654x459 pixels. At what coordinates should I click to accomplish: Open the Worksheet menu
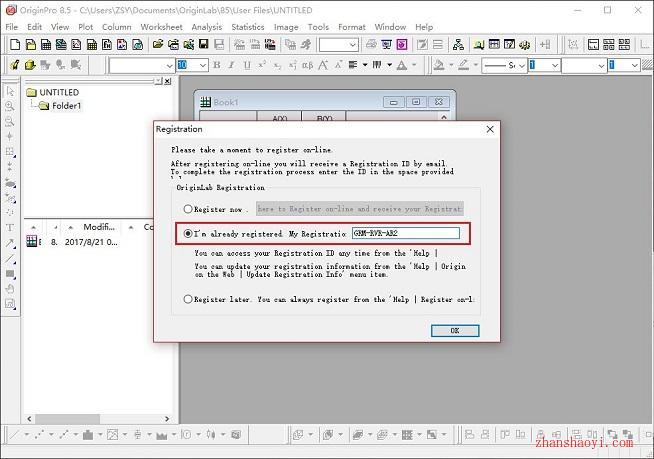coord(161,27)
